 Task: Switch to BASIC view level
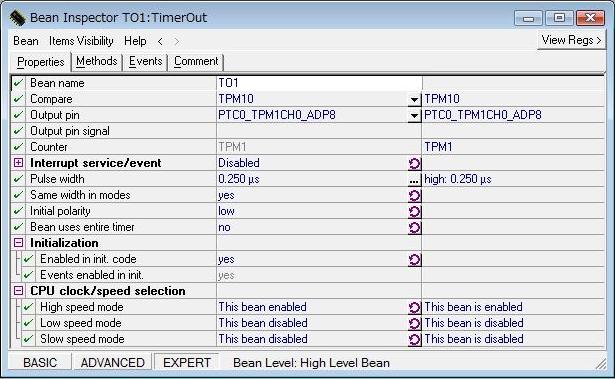(40, 363)
